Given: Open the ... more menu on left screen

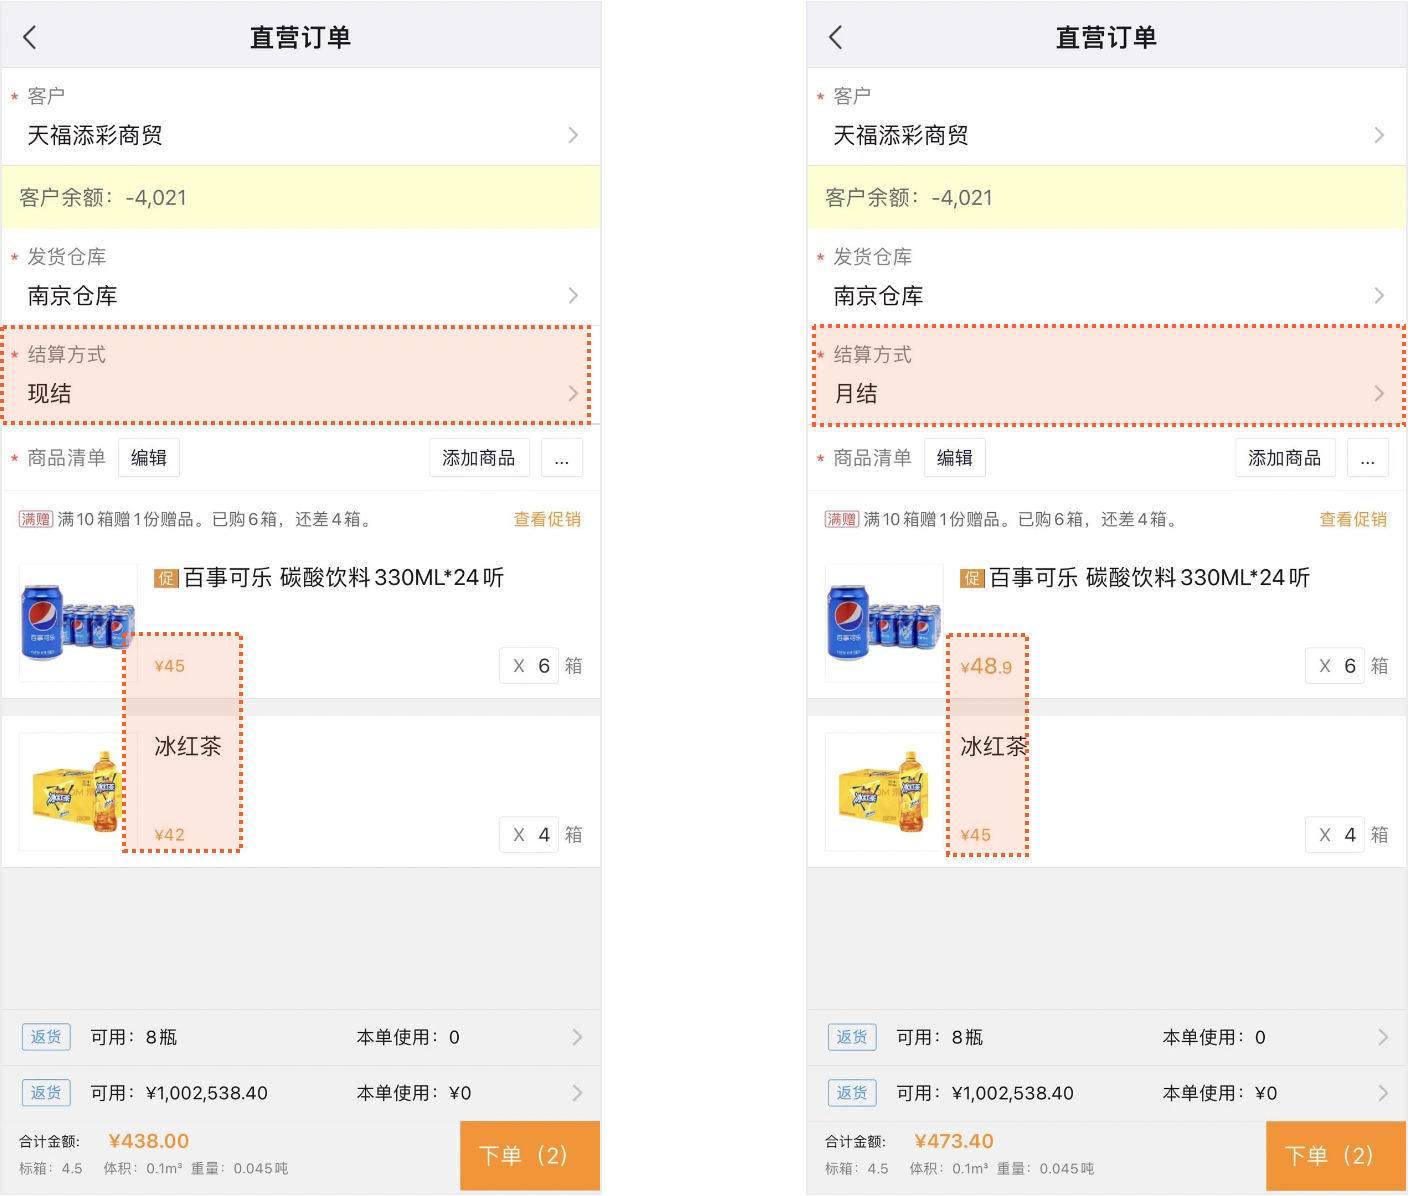Looking at the screenshot, I should (x=562, y=458).
